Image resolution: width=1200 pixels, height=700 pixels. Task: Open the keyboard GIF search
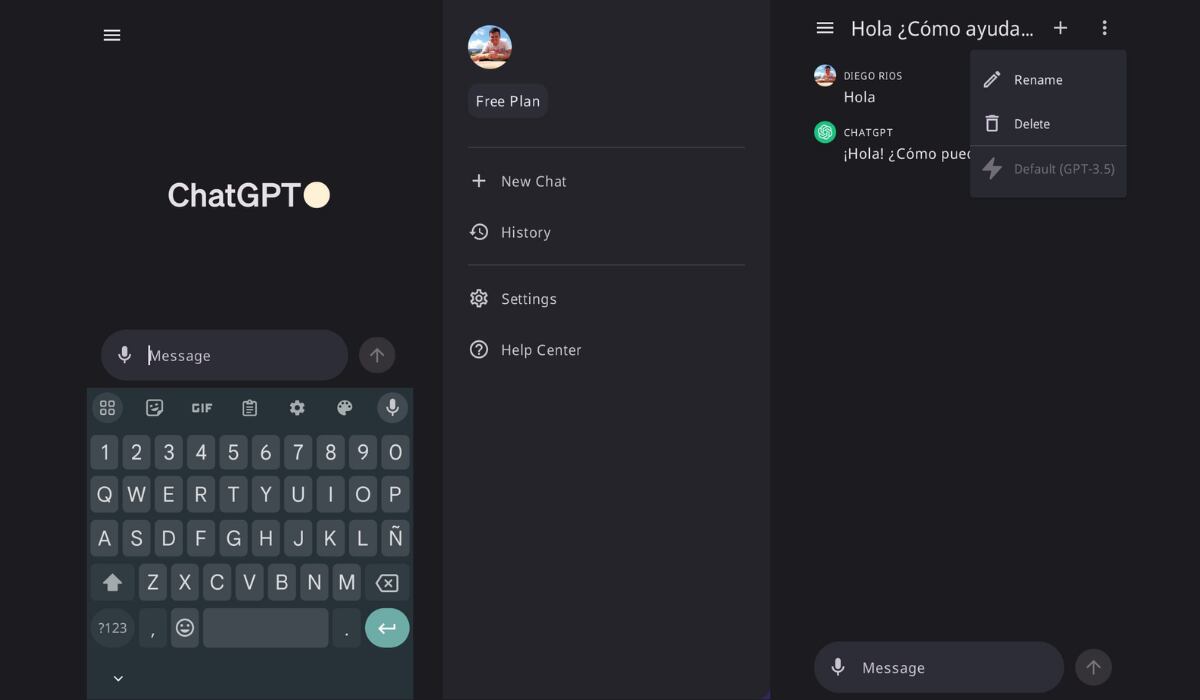coord(202,408)
